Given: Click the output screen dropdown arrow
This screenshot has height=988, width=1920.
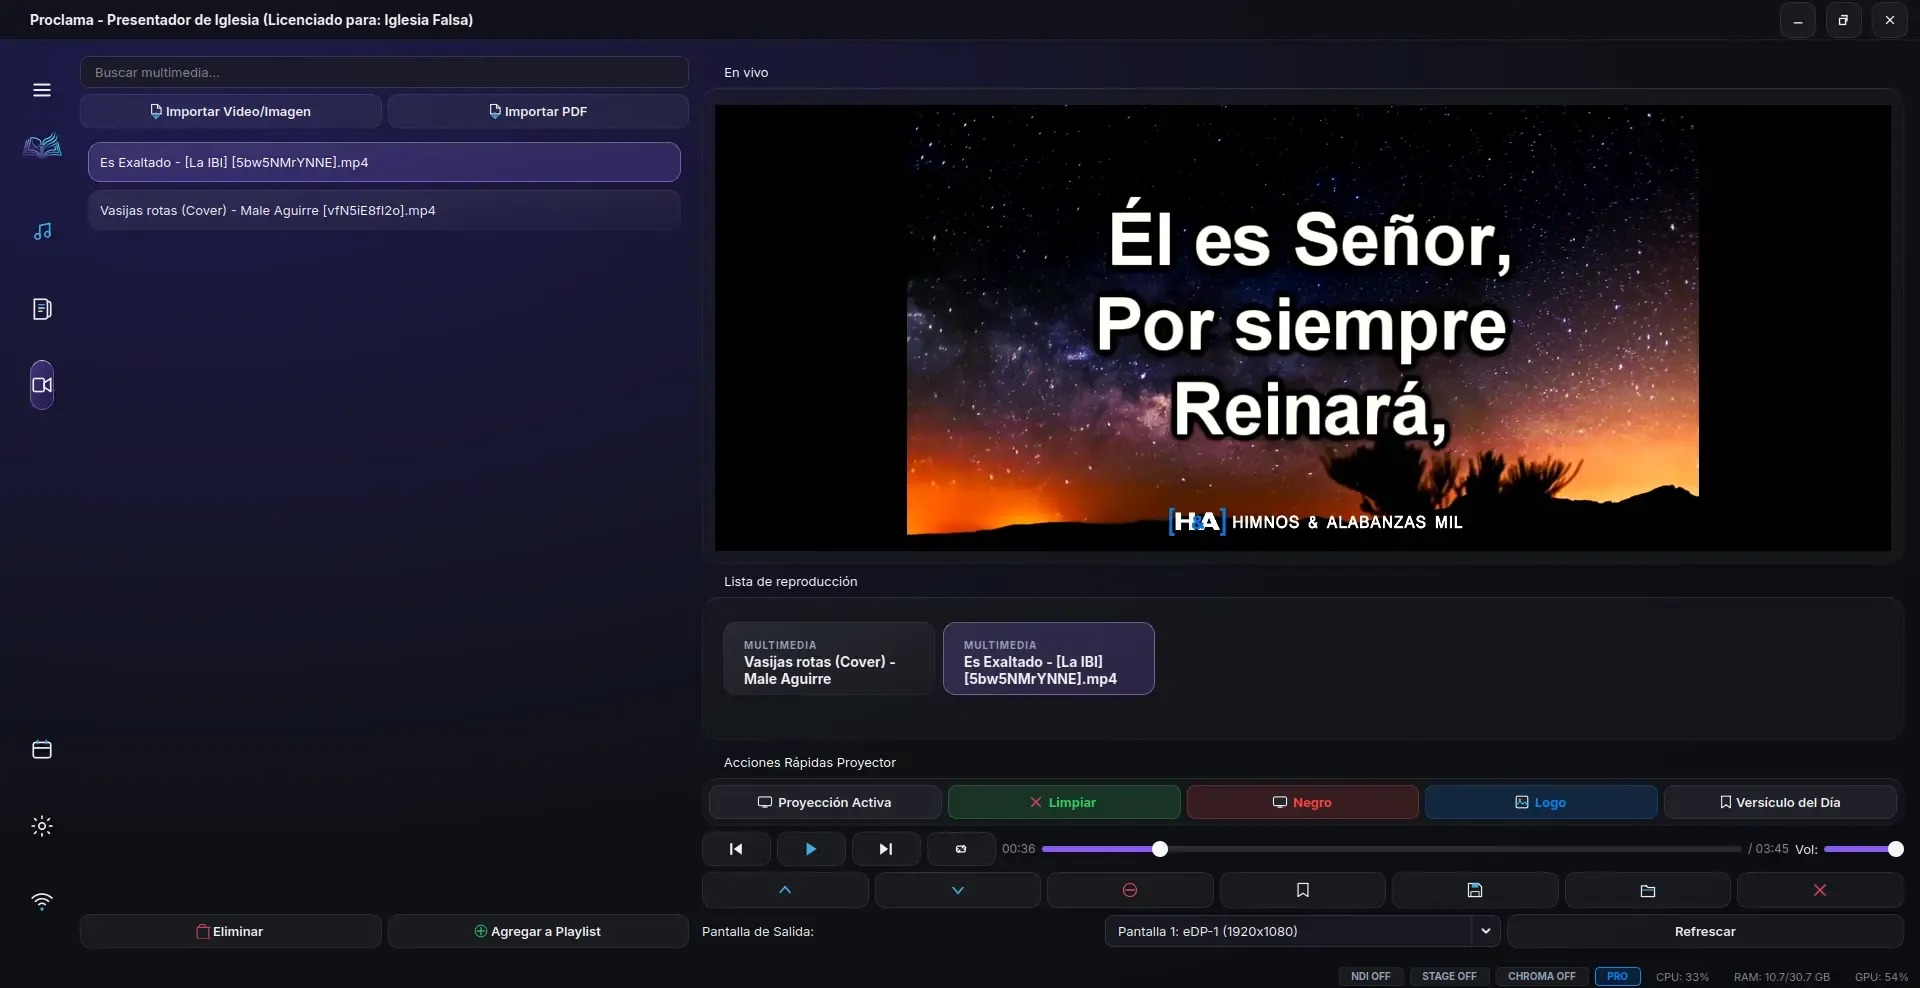Looking at the screenshot, I should coord(1486,931).
